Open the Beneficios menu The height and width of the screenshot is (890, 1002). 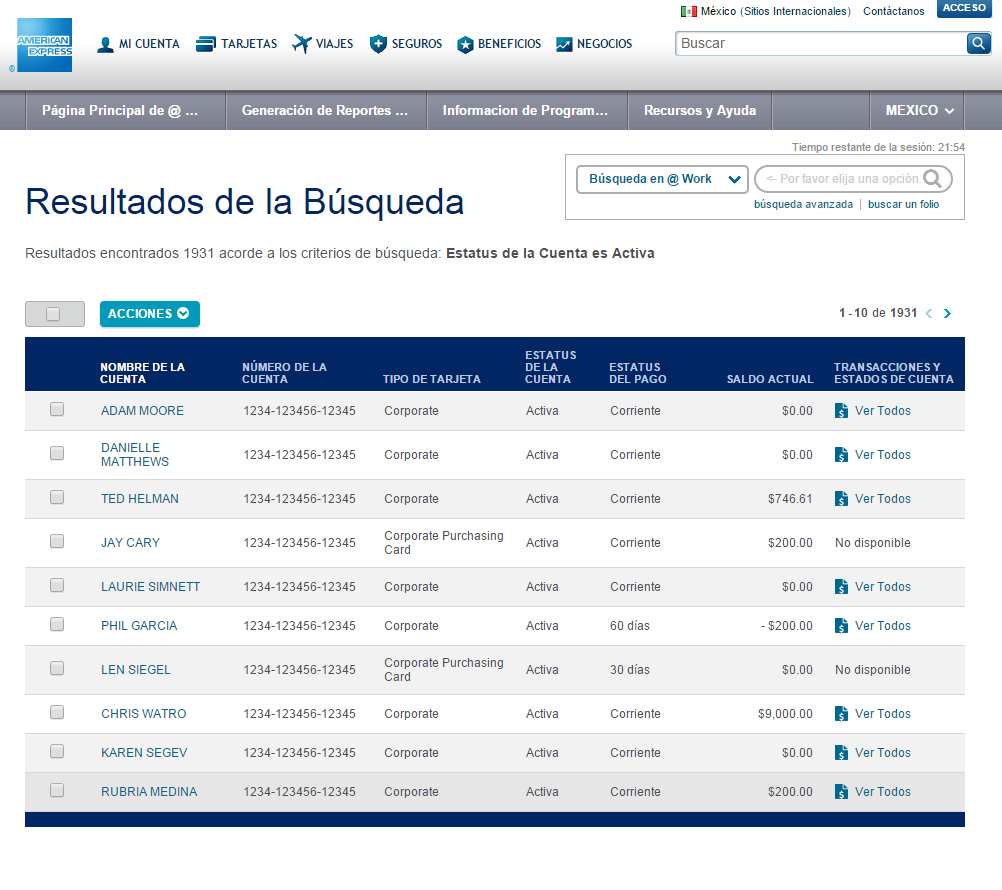tap(499, 44)
